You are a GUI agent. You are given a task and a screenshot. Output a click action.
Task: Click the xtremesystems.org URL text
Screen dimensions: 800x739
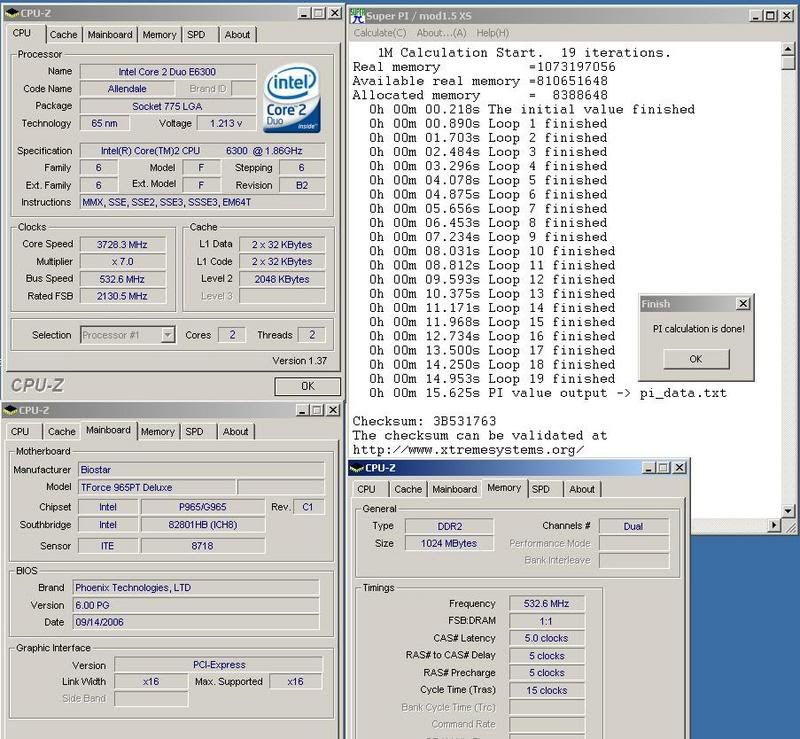pos(468,450)
